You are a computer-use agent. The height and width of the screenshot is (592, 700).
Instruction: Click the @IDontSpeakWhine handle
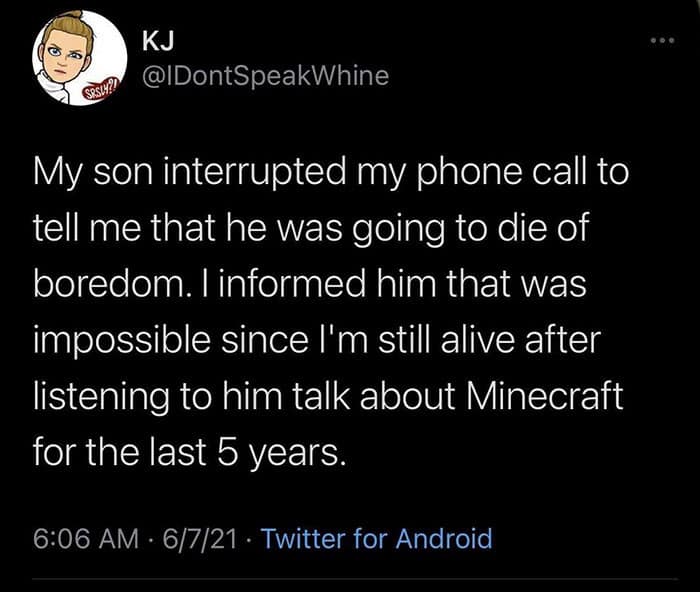point(267,75)
